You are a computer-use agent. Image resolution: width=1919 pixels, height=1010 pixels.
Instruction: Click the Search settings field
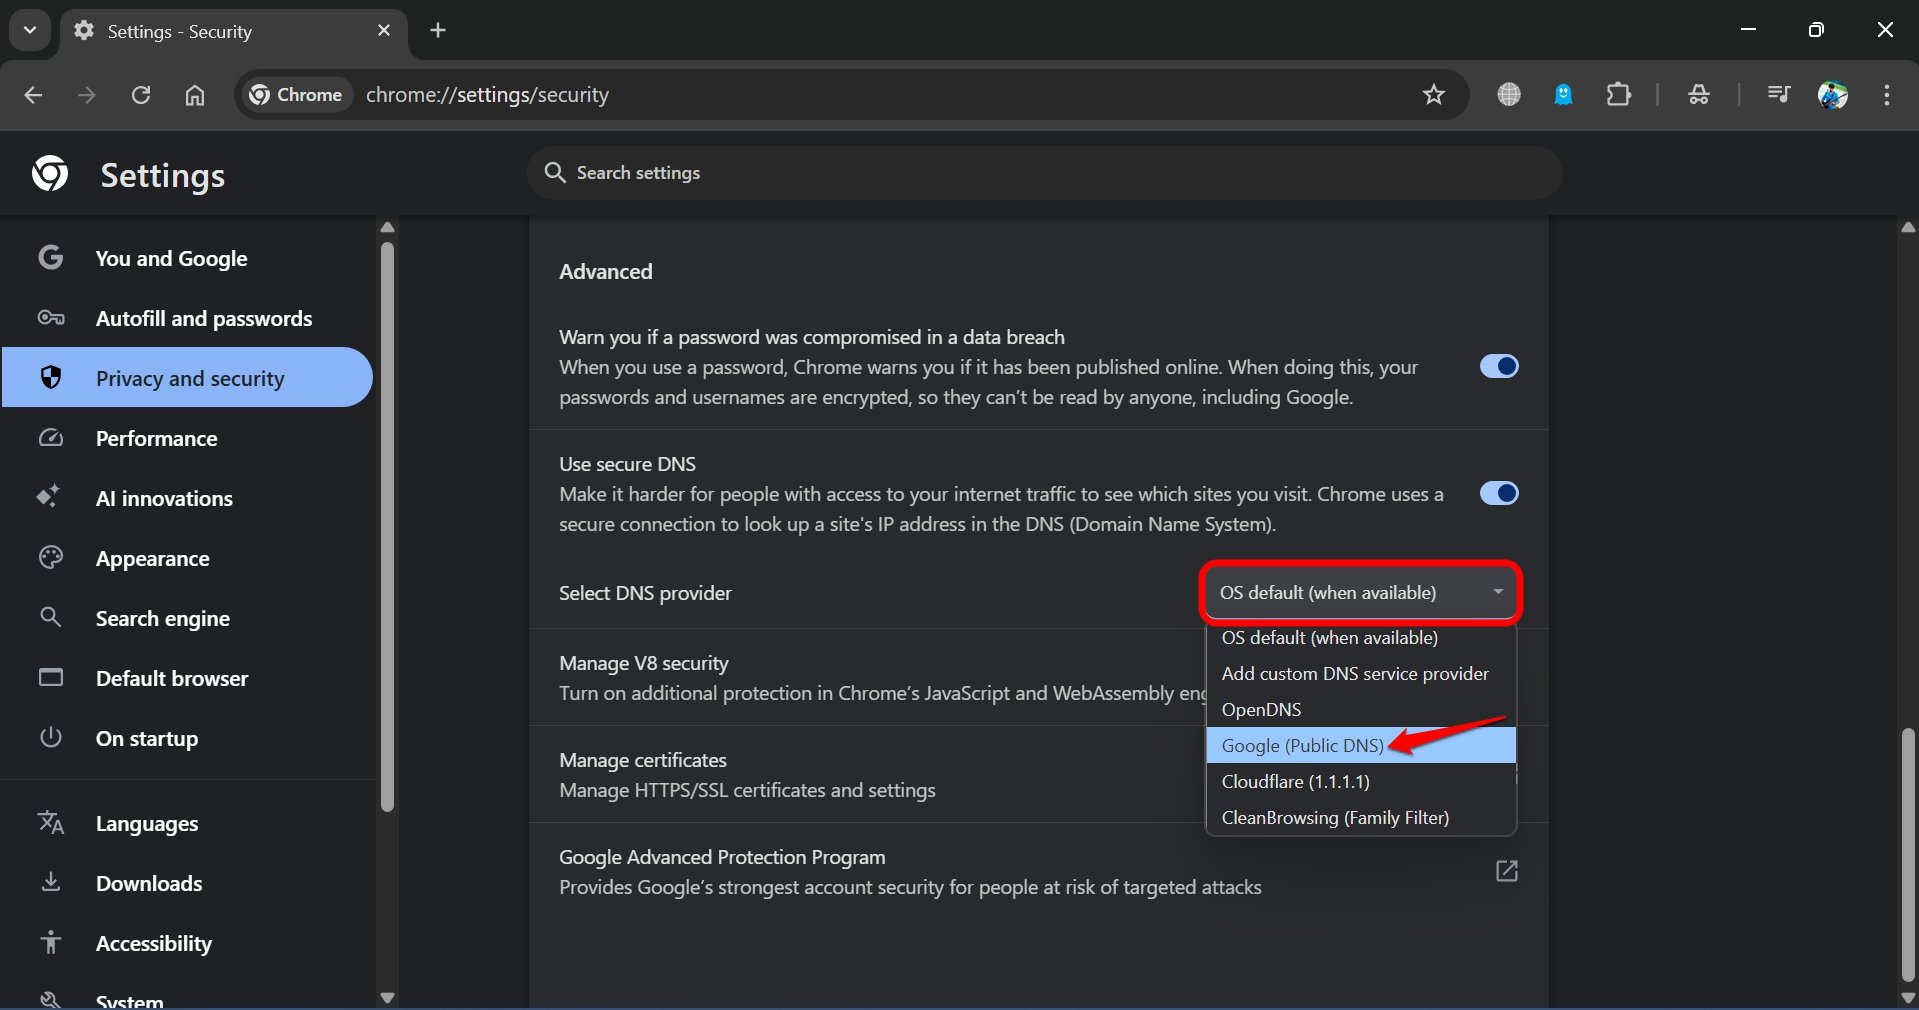1044,173
